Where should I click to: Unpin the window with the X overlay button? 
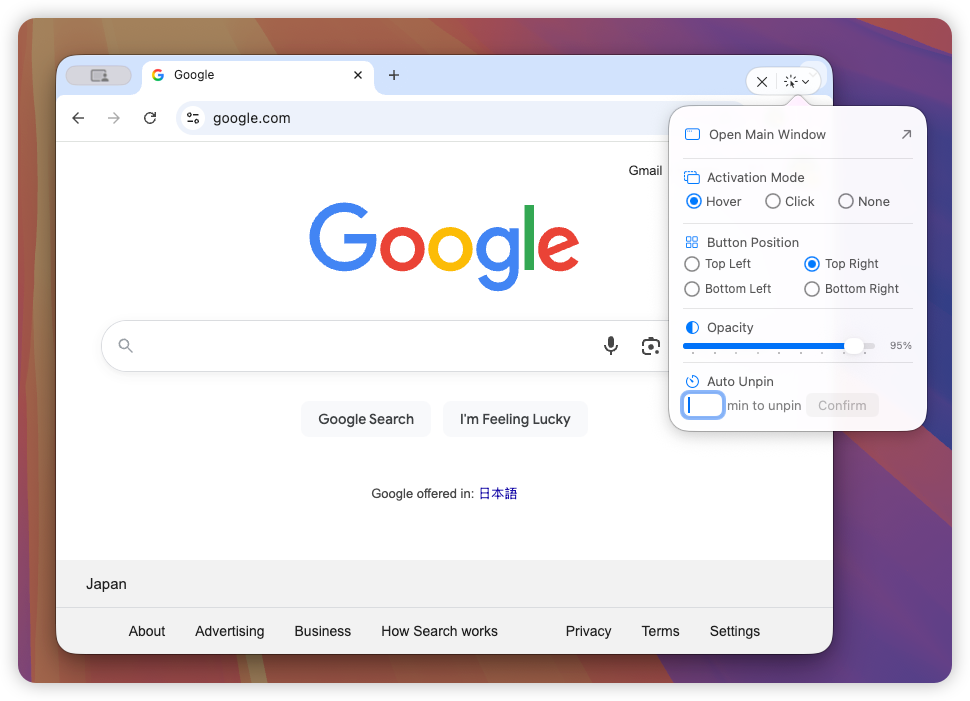[762, 82]
